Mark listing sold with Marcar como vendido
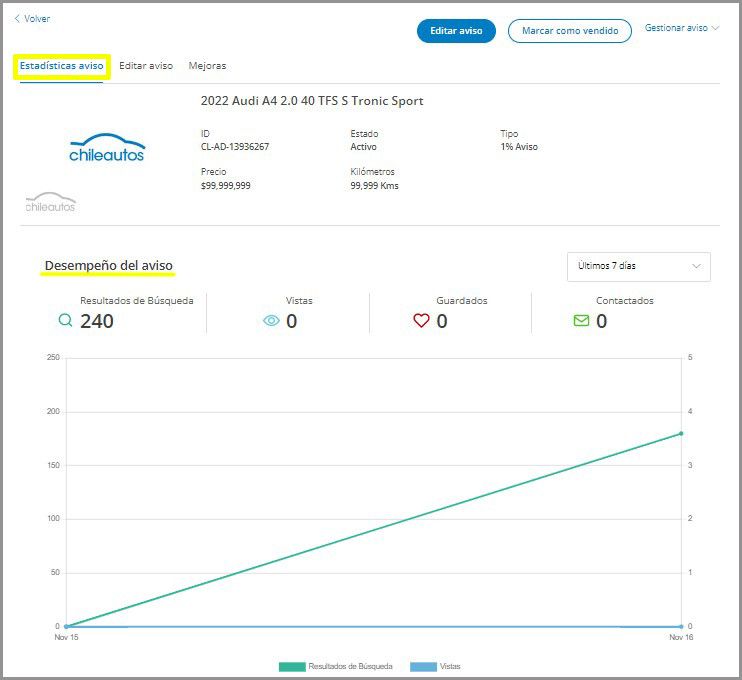 [x=570, y=31]
